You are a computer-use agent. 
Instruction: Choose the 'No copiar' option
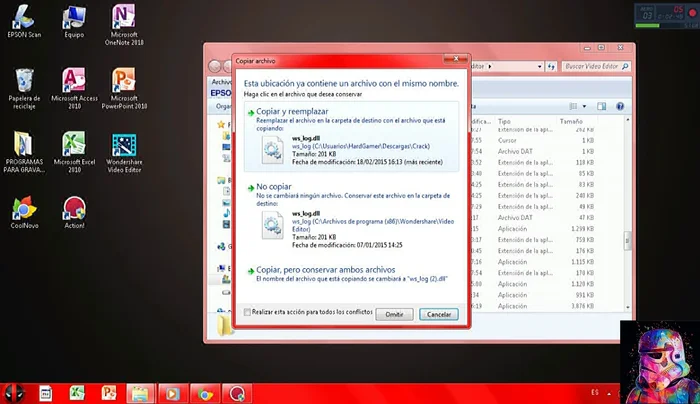[276, 188]
